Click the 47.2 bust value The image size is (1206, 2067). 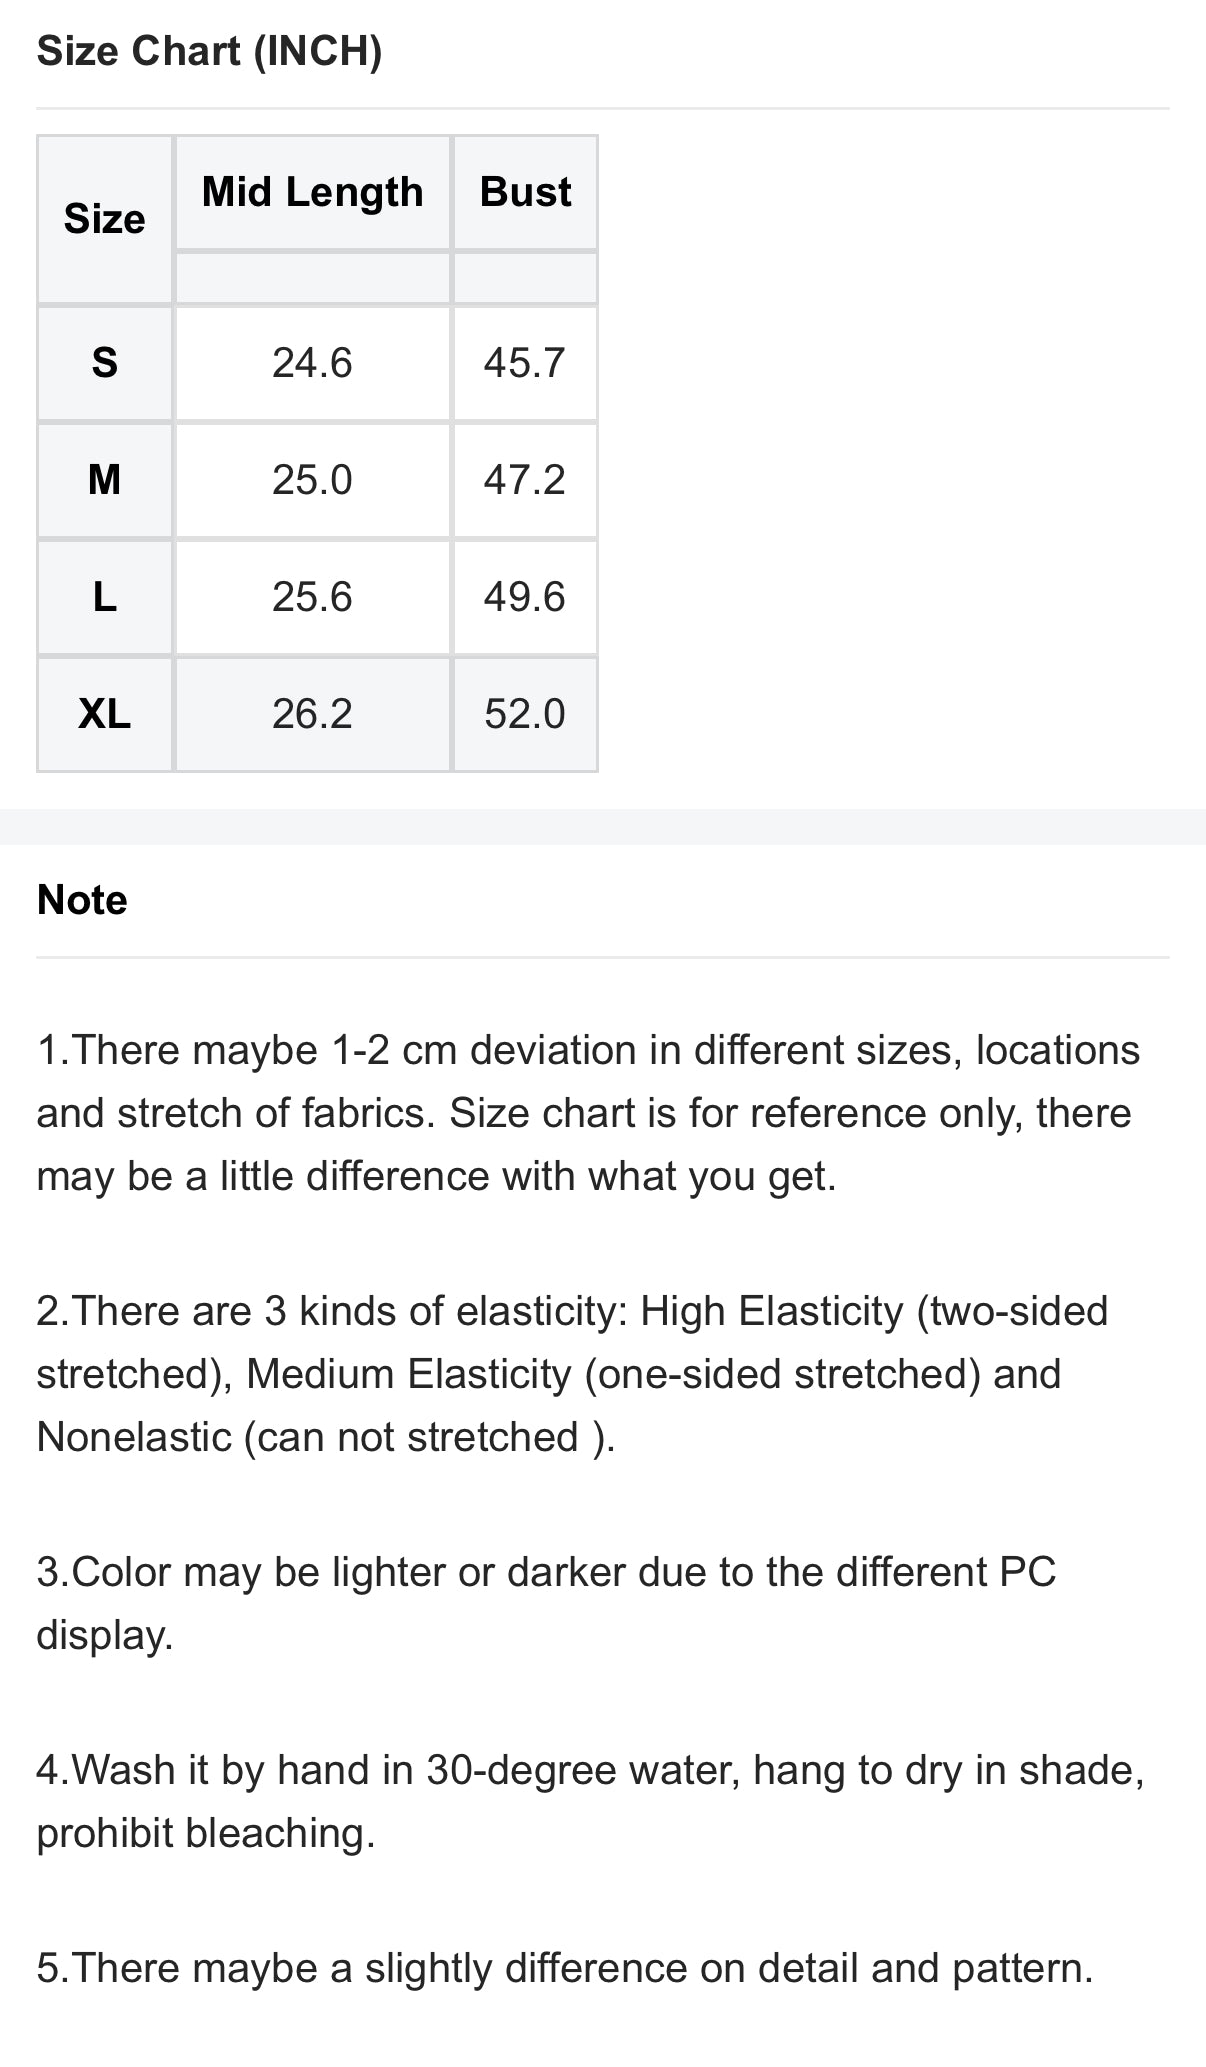pyautogui.click(x=524, y=480)
